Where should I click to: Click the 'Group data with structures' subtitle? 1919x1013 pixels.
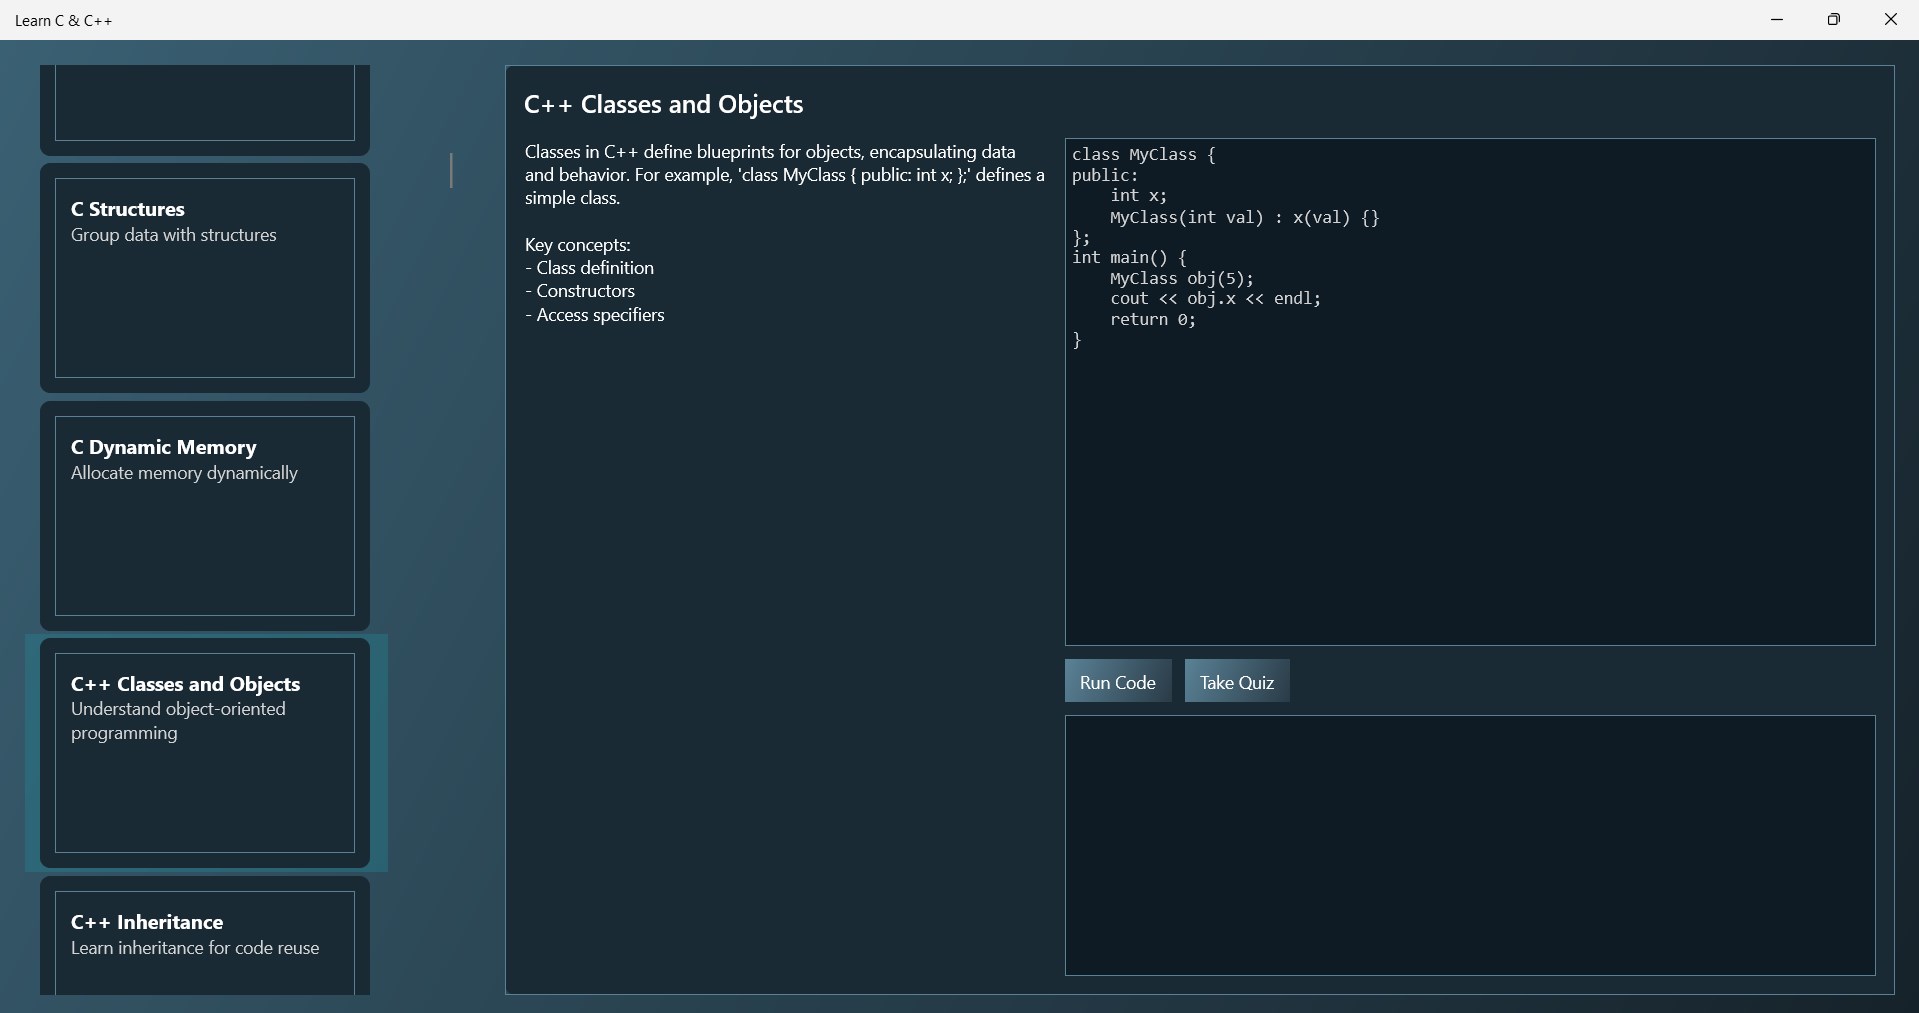[172, 235]
